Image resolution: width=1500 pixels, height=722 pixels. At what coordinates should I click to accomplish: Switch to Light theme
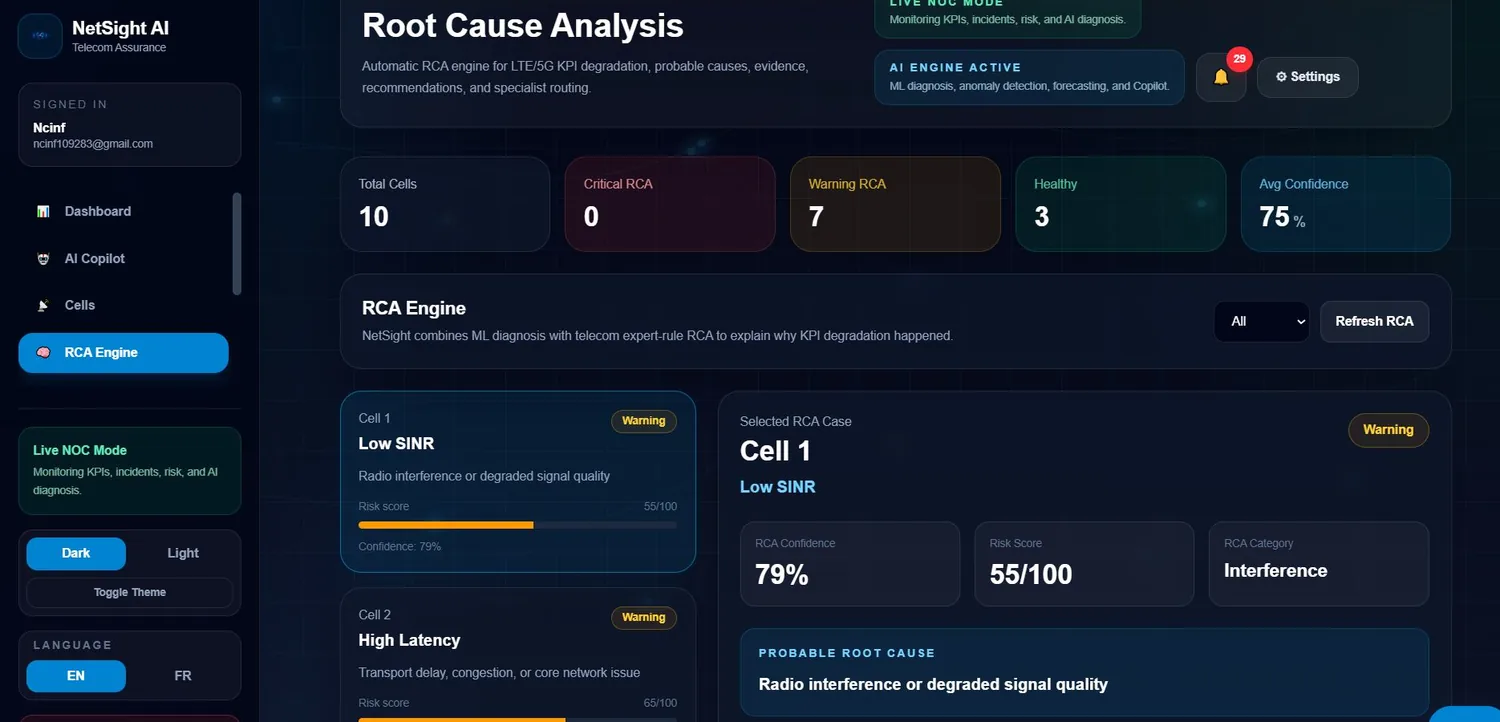tap(183, 553)
